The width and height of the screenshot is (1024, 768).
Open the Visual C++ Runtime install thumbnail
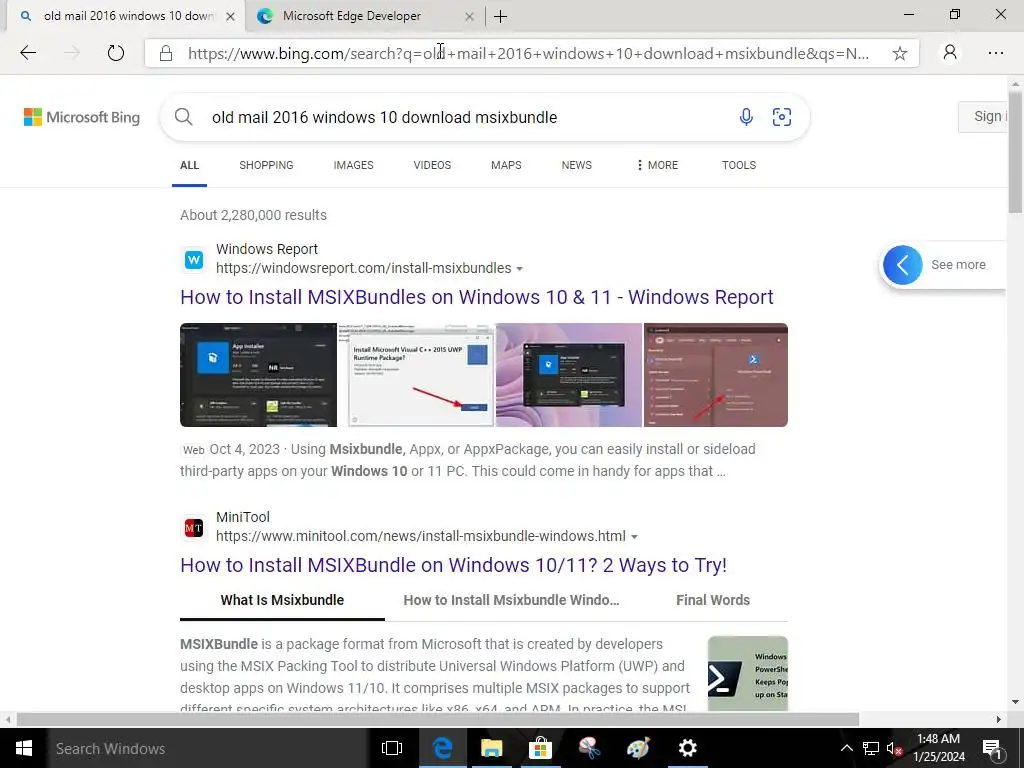[x=416, y=375]
